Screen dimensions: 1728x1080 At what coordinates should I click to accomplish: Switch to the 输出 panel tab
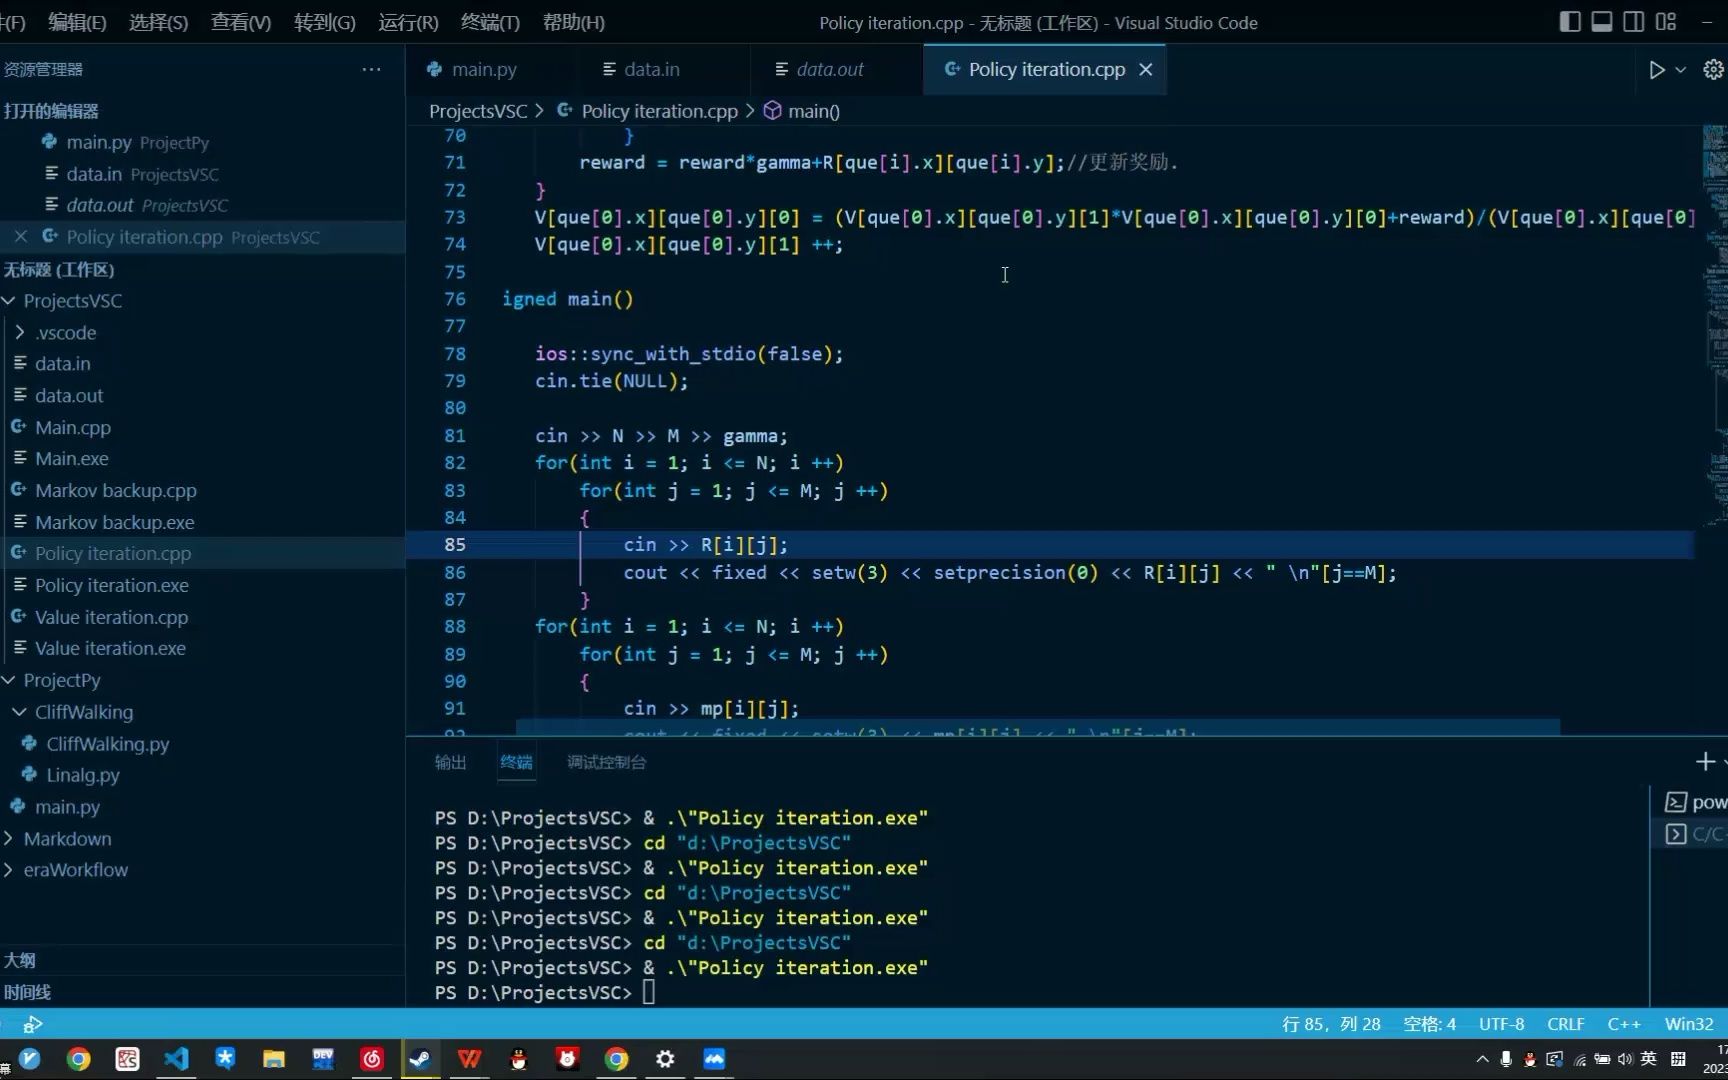point(450,763)
